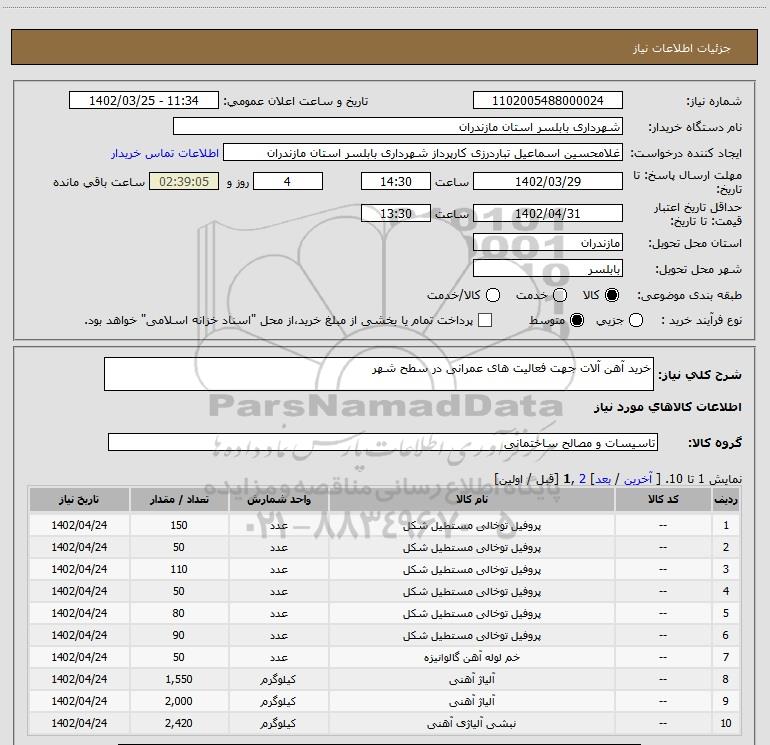The height and width of the screenshot is (745, 770).
Task: Click column header نام کالا
Action: [x=471, y=499]
